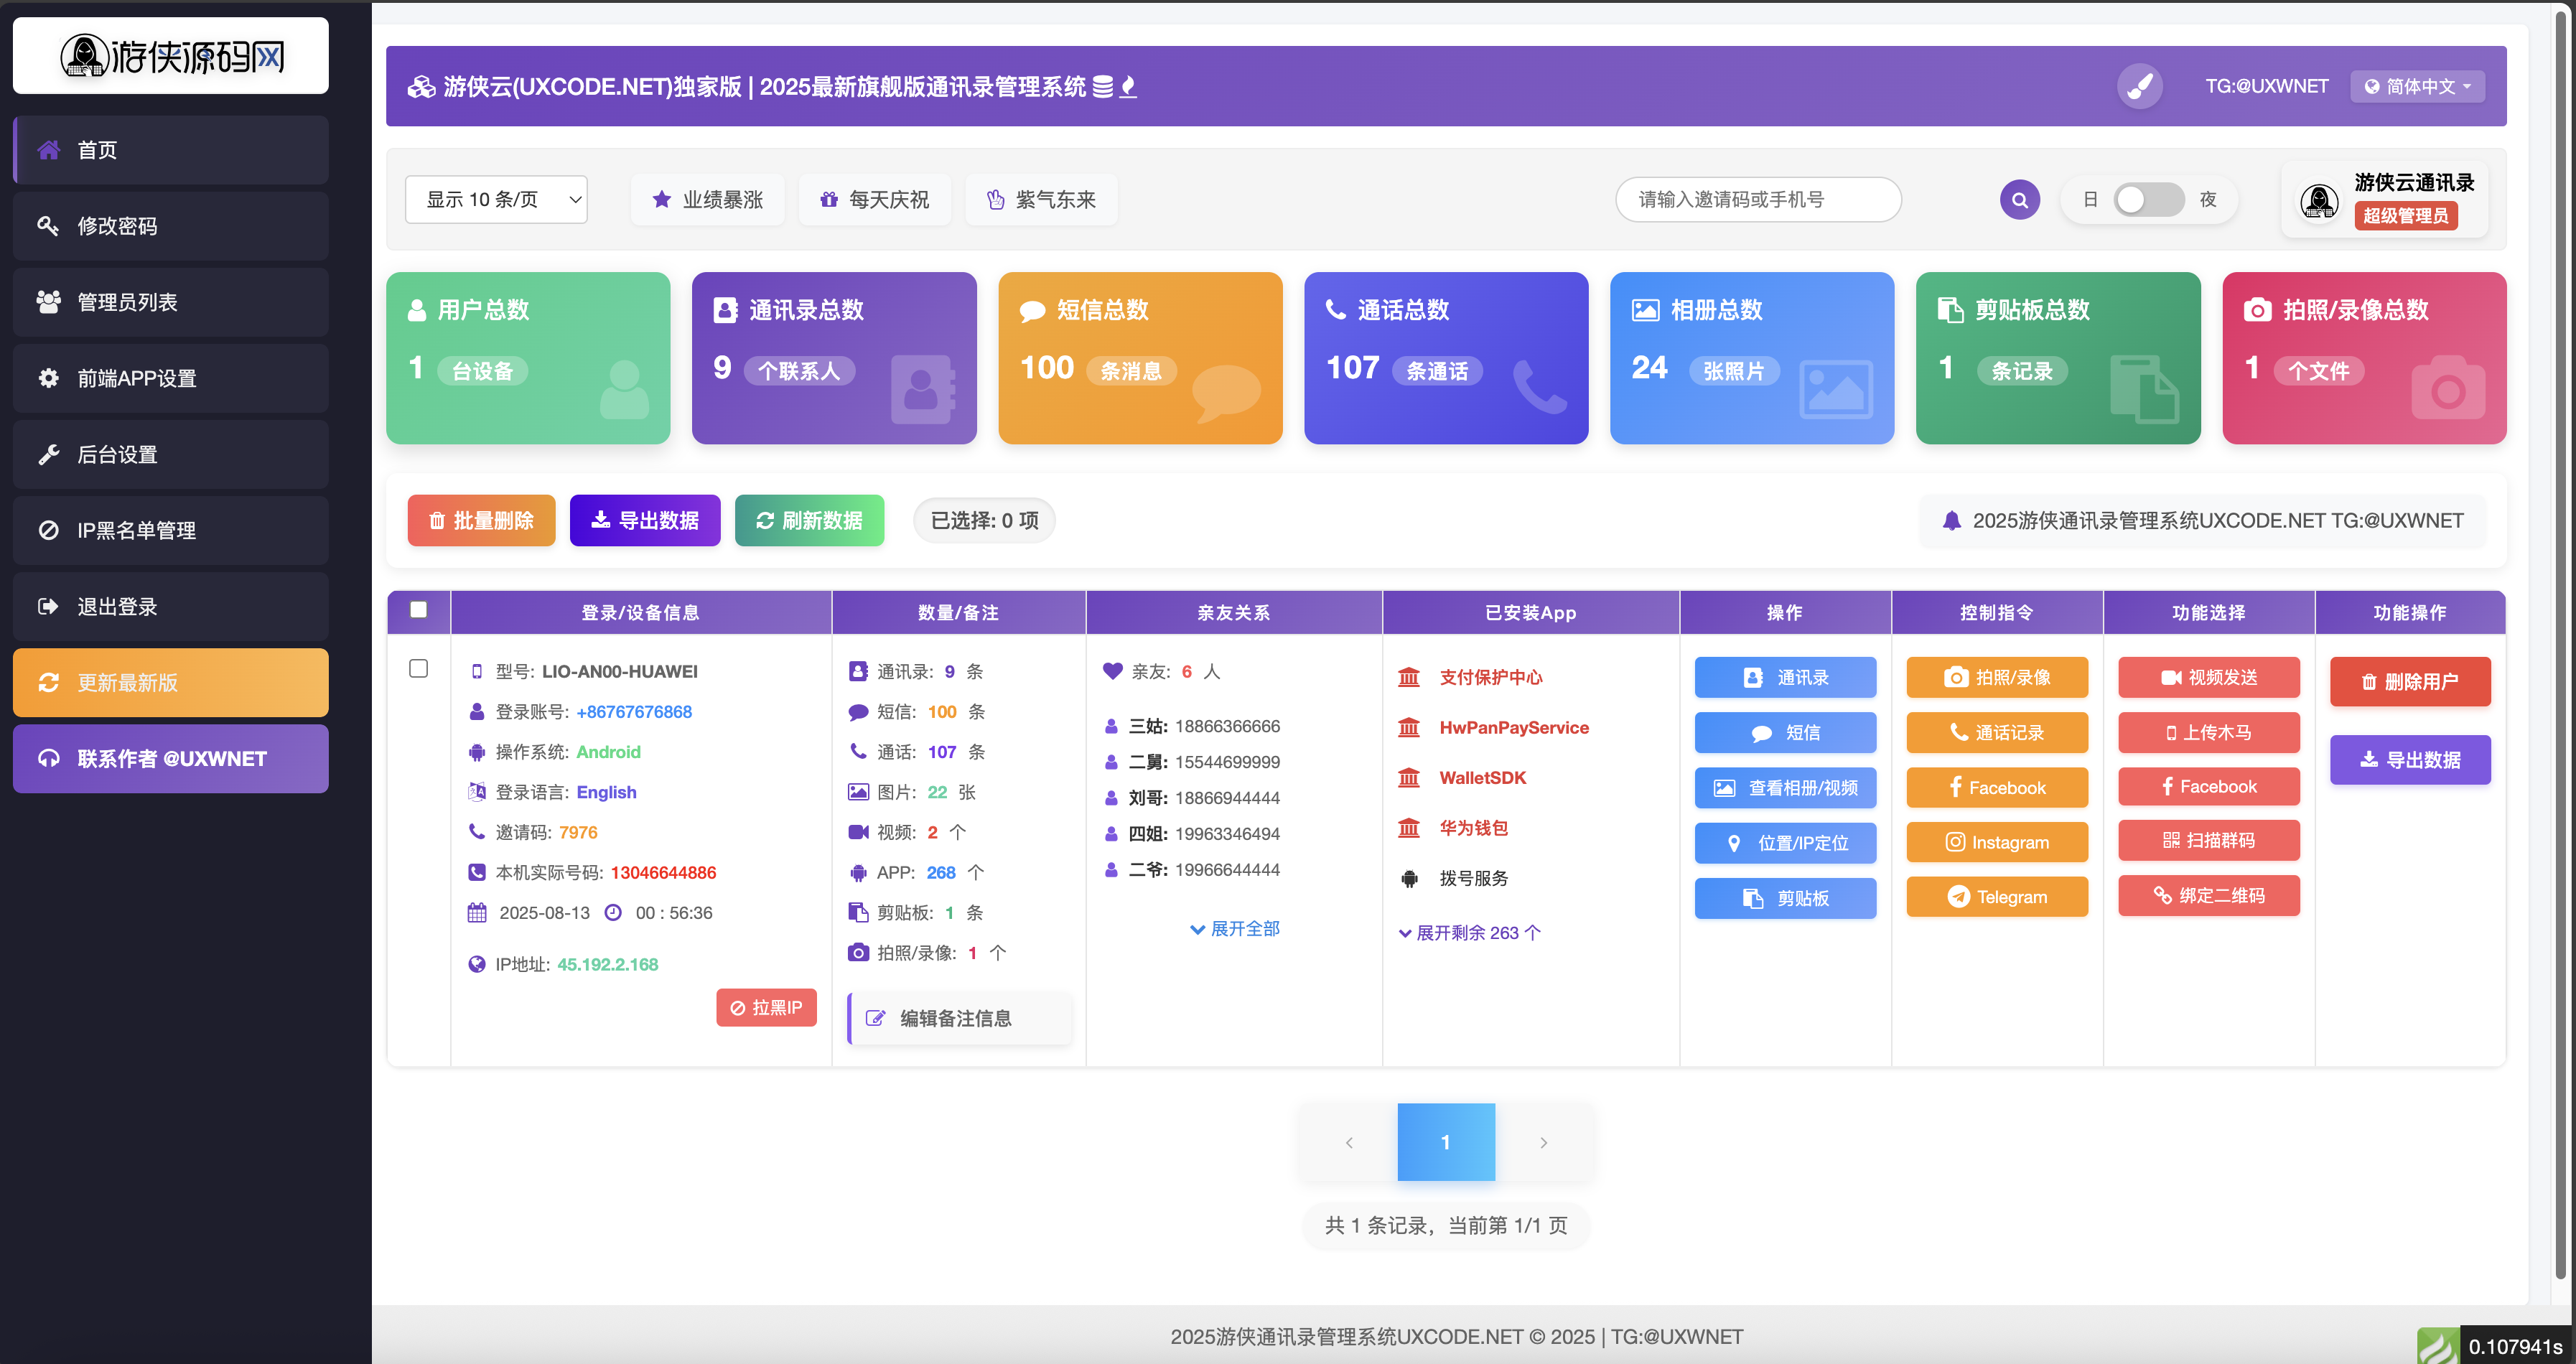
Task: Click the red 上传木马 button
Action: [x=2208, y=732]
